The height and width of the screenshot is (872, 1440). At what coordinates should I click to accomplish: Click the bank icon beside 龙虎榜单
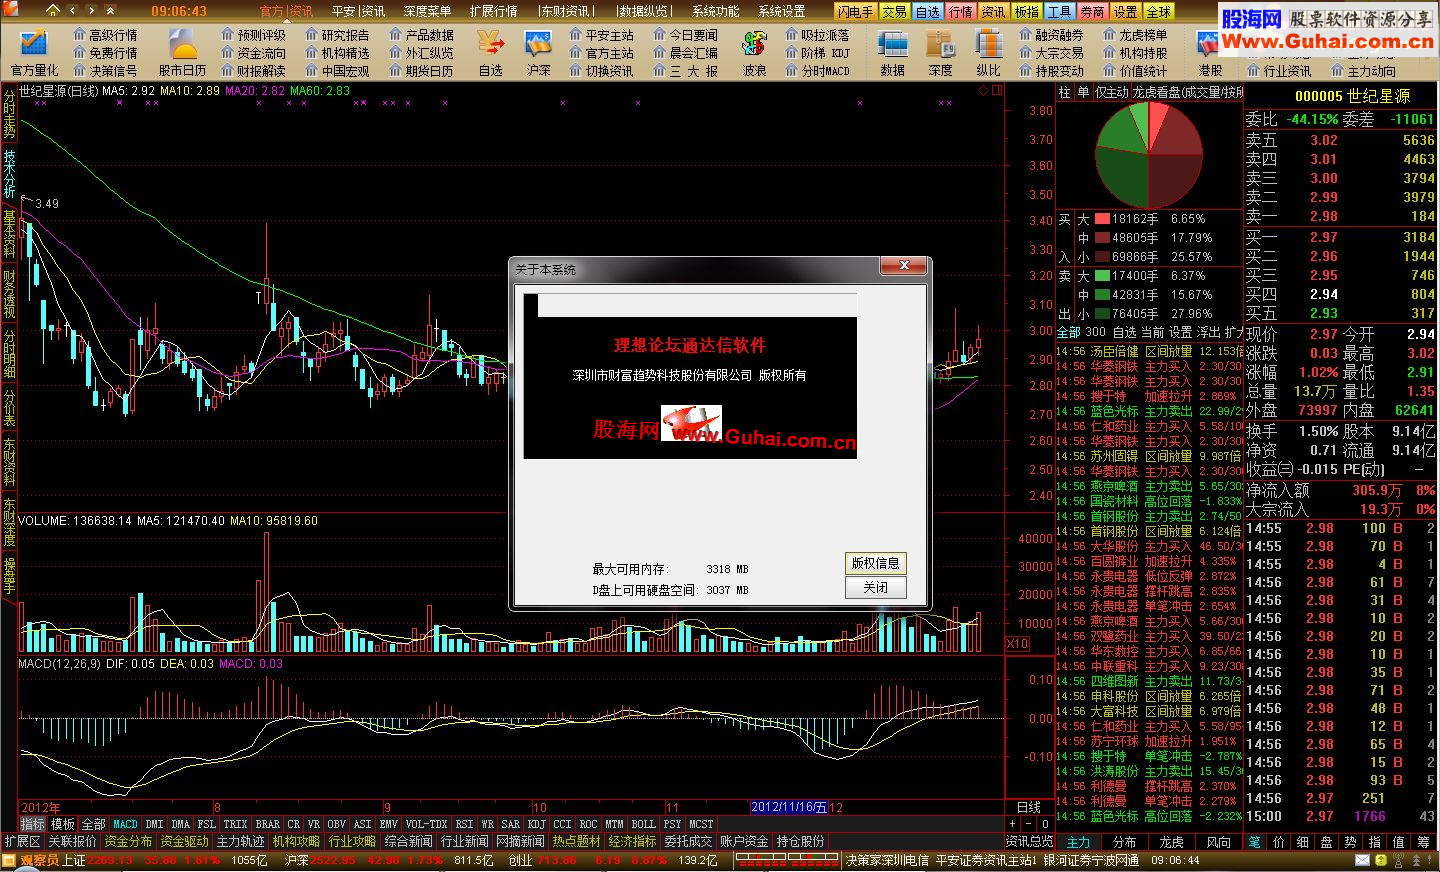tap(1109, 34)
